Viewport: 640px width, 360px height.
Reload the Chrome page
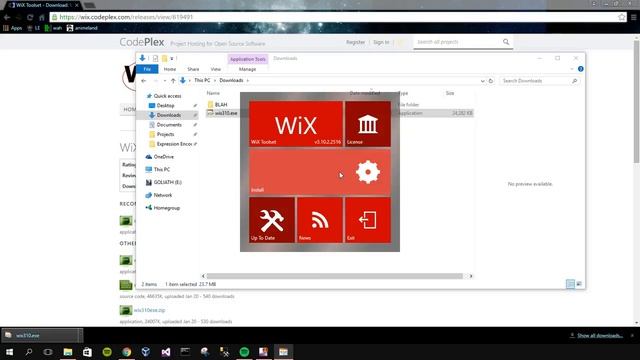pyautogui.click(x=30, y=17)
